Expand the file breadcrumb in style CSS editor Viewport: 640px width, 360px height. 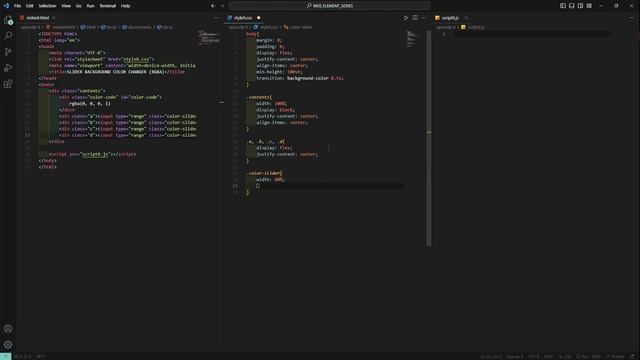point(266,27)
